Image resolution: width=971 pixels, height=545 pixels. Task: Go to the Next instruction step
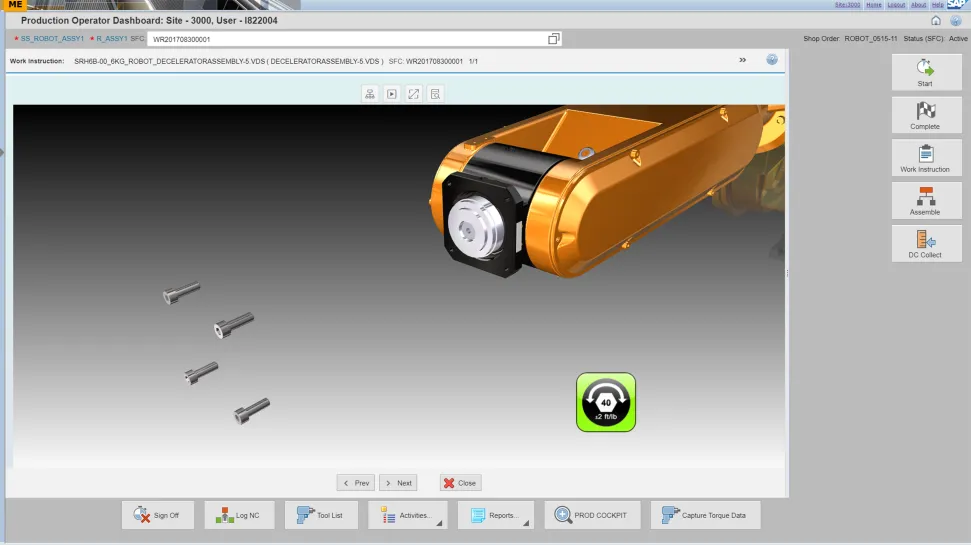397,483
